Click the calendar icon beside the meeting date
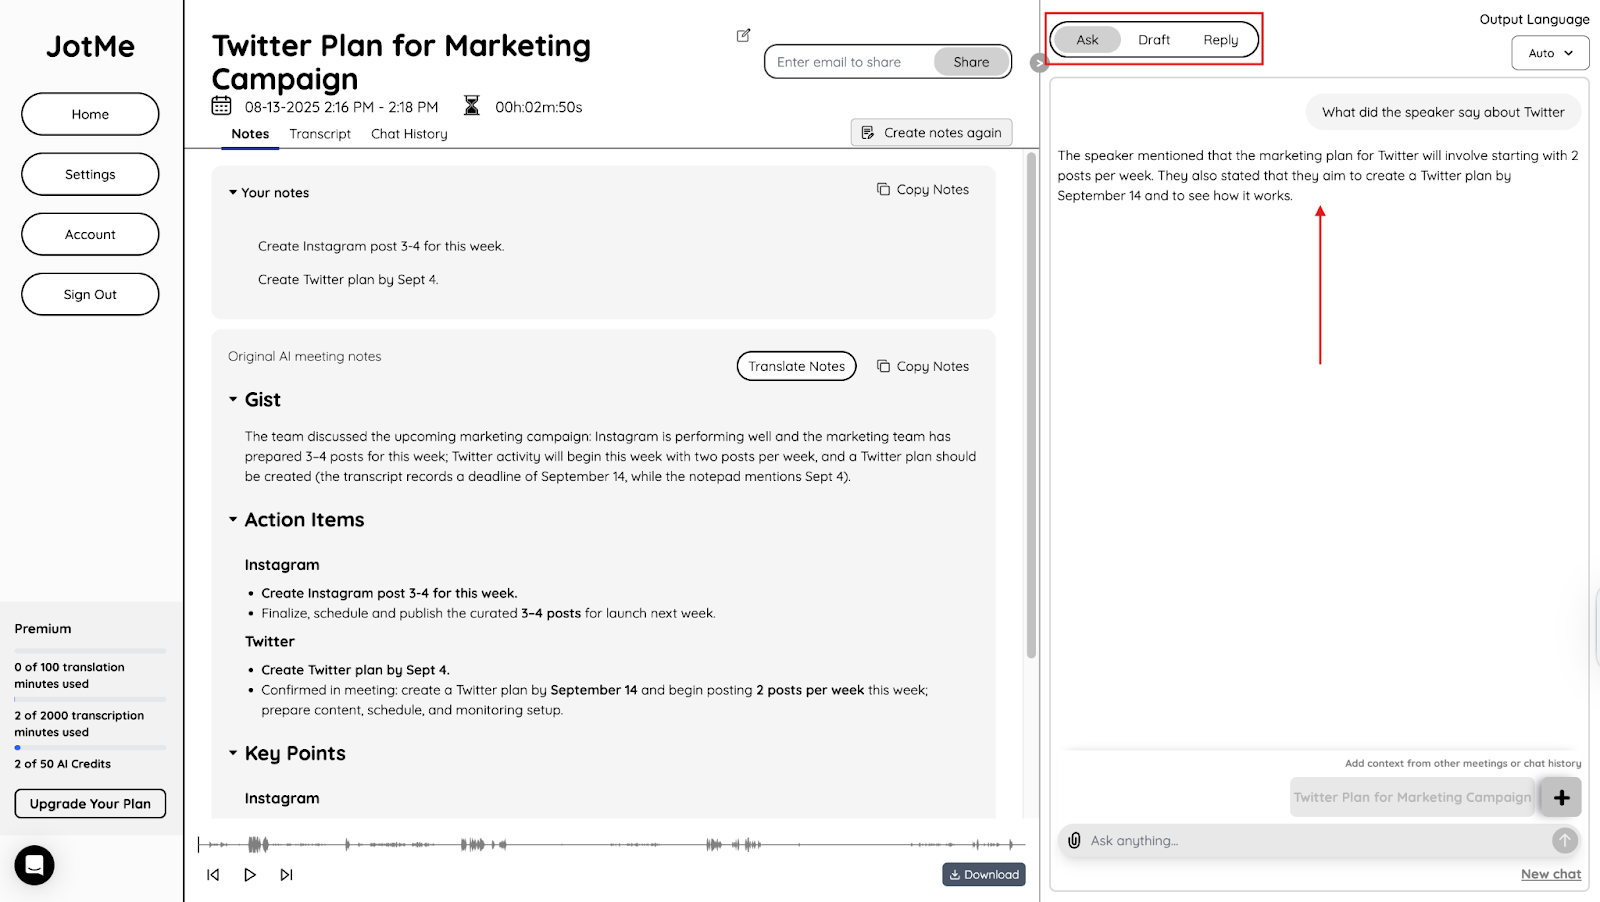 click(x=222, y=106)
